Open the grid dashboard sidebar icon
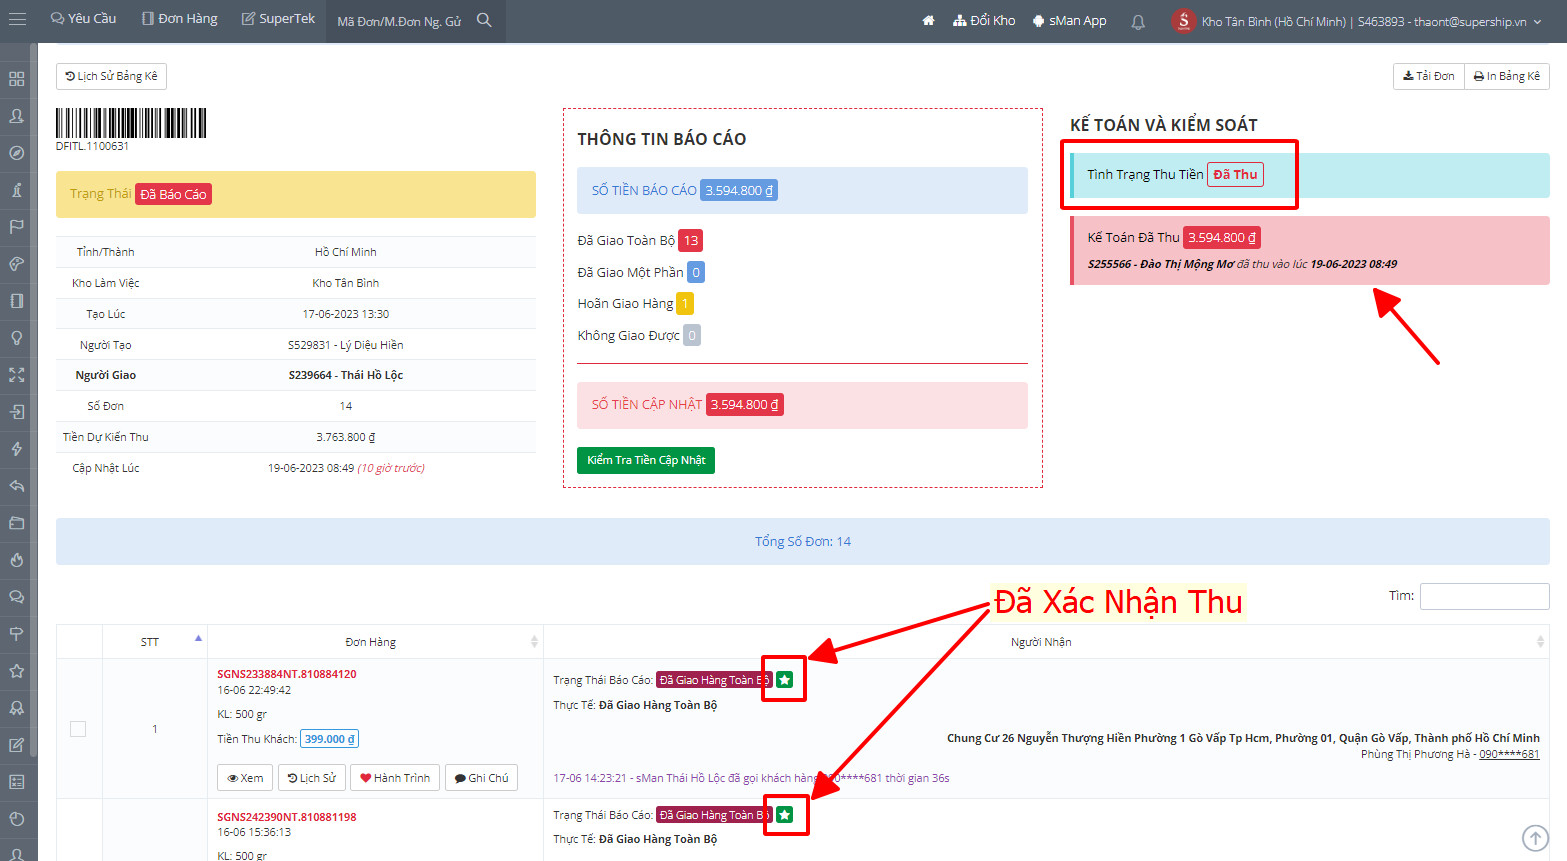Image resolution: width=1567 pixels, height=861 pixels. coord(17,79)
